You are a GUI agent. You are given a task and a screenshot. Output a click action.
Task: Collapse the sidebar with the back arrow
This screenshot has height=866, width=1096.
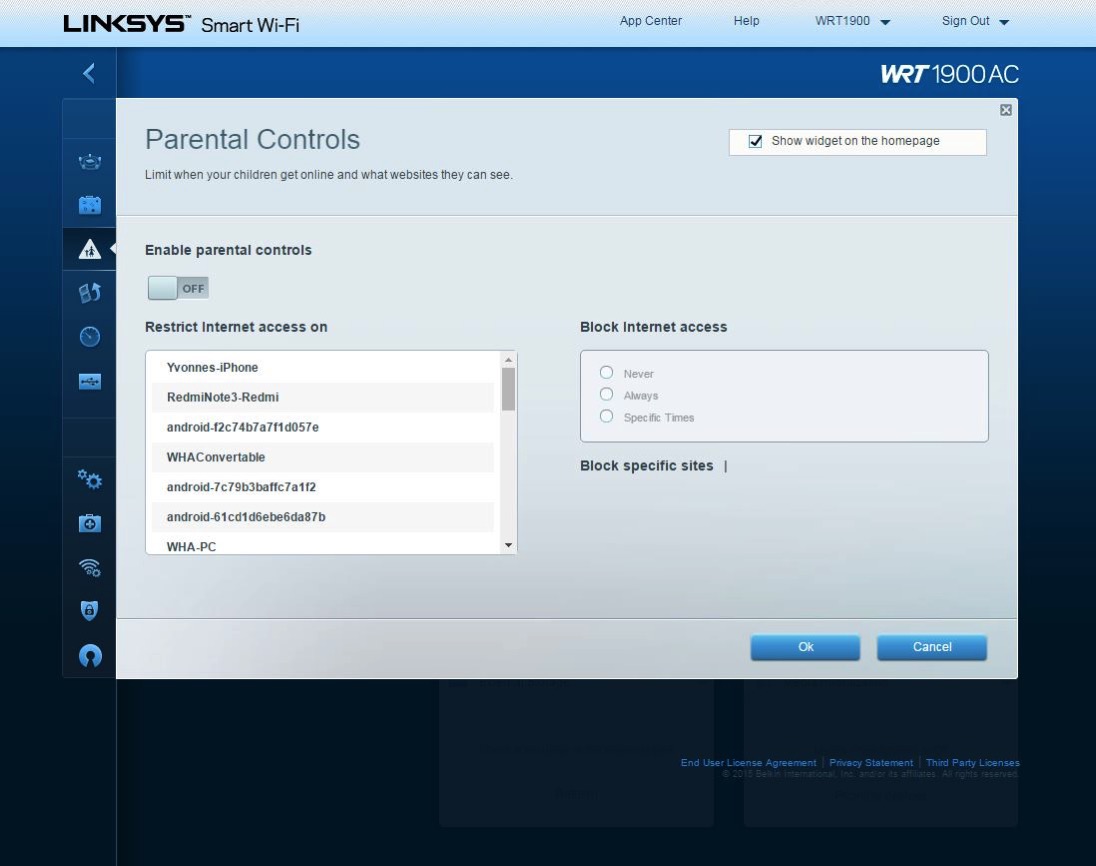coord(89,73)
